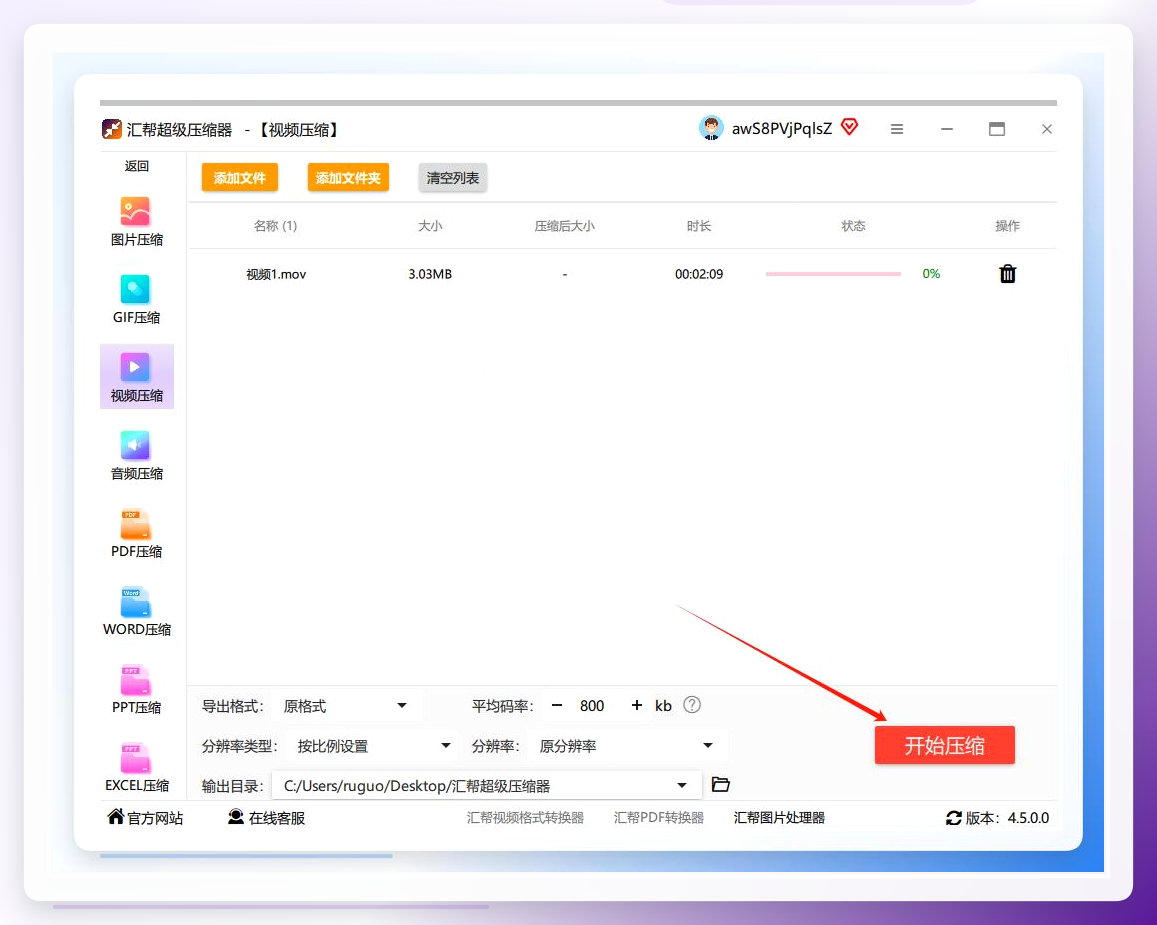The image size is (1157, 925).
Task: Go back via 返回
Action: point(137,166)
